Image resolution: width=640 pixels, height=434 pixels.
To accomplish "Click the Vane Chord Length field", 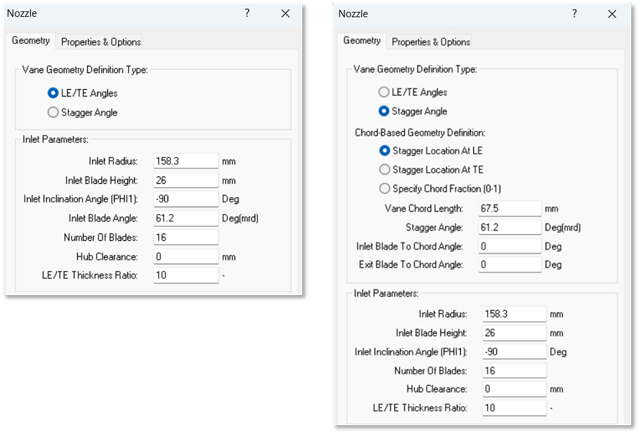I will tap(510, 208).
